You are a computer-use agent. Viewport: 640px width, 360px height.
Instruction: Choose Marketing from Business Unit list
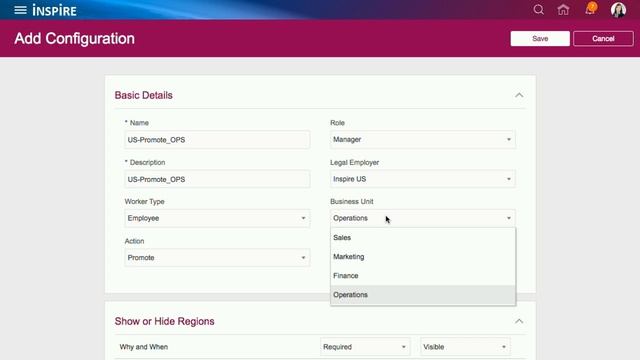[x=423, y=257]
